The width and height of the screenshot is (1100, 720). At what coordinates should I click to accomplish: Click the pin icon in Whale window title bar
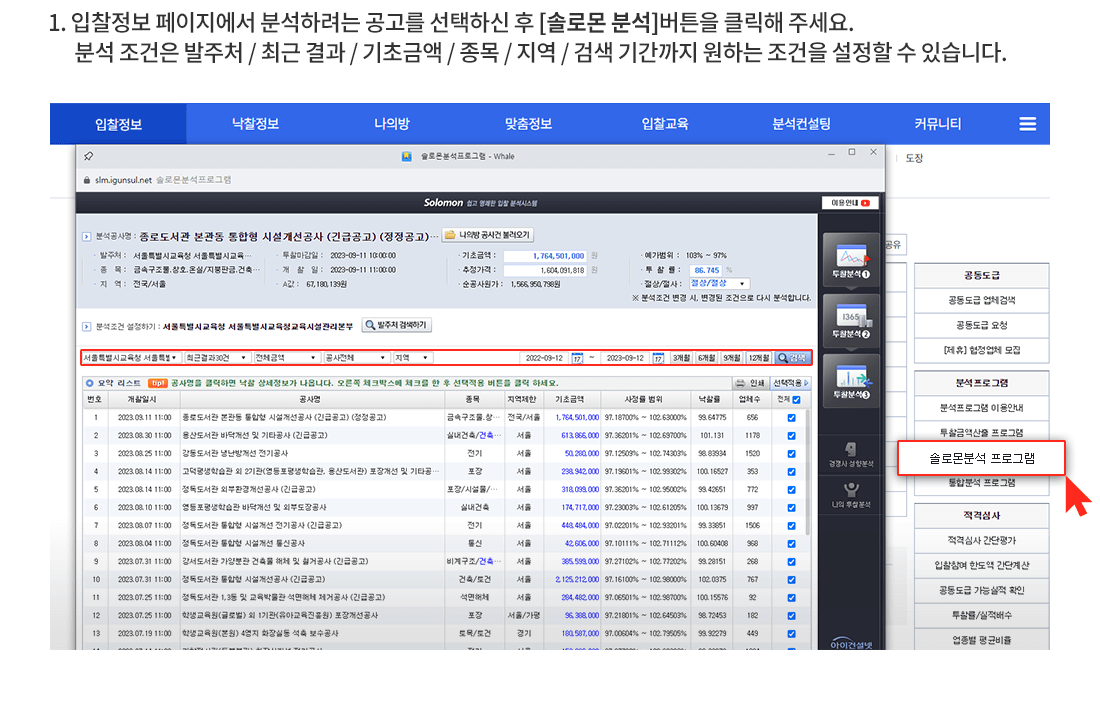[88, 156]
